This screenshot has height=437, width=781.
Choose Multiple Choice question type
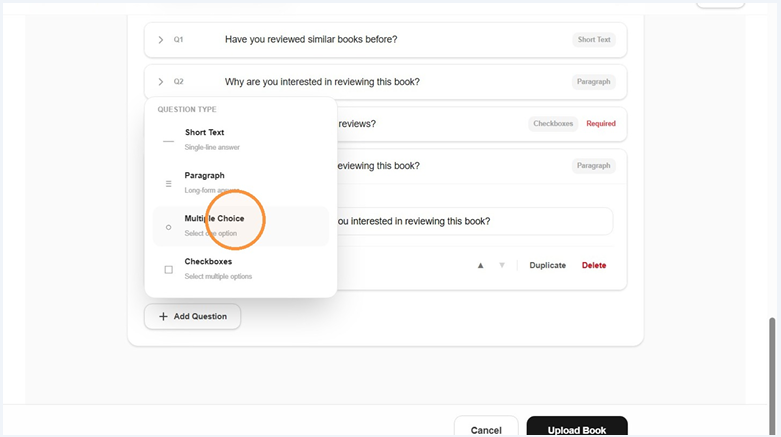coord(241,226)
